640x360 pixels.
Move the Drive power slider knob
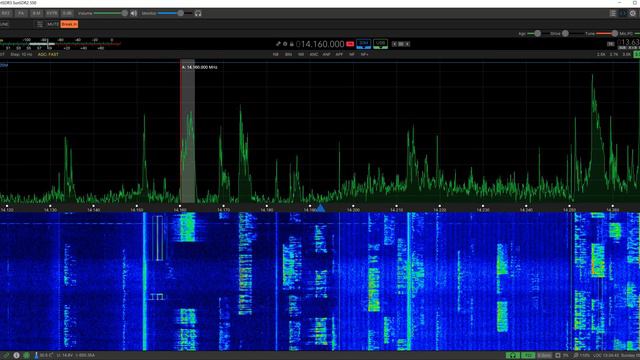[x=565, y=33]
